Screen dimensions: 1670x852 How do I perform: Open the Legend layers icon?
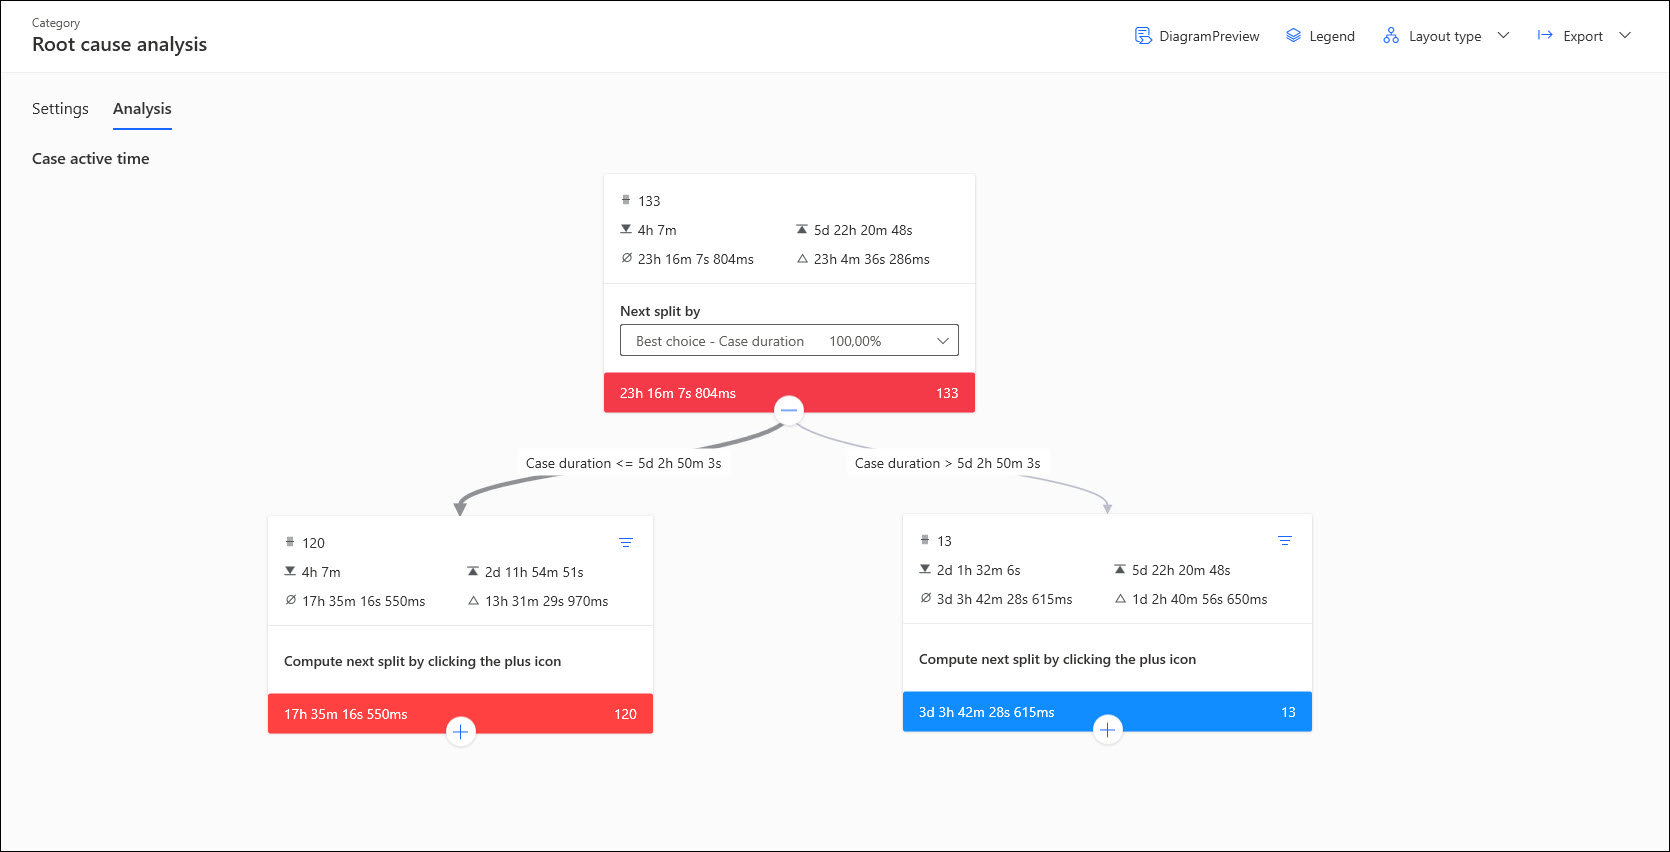pos(1293,36)
